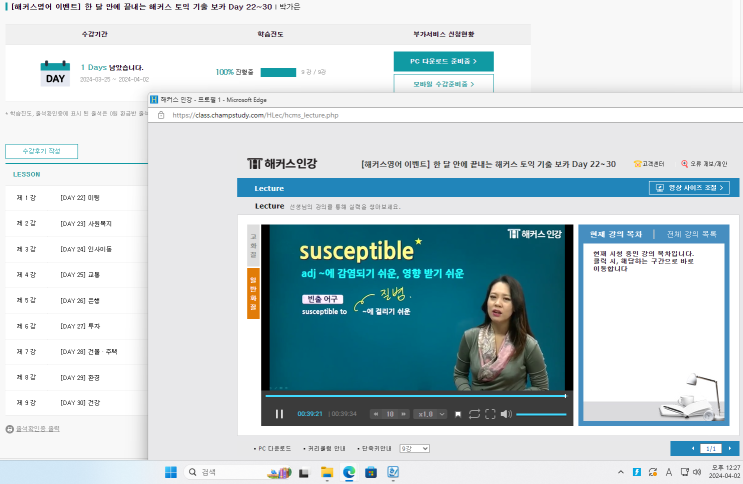This screenshot has width=743, height=484.
Task: Click the popup window URL address bar
Action: tap(445, 115)
